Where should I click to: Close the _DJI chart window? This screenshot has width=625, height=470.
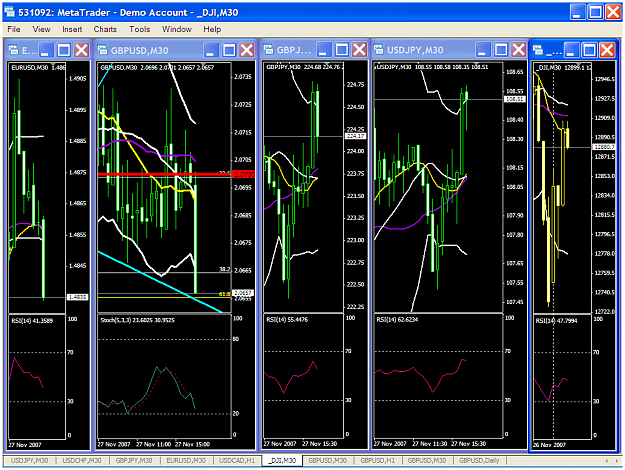(607, 50)
